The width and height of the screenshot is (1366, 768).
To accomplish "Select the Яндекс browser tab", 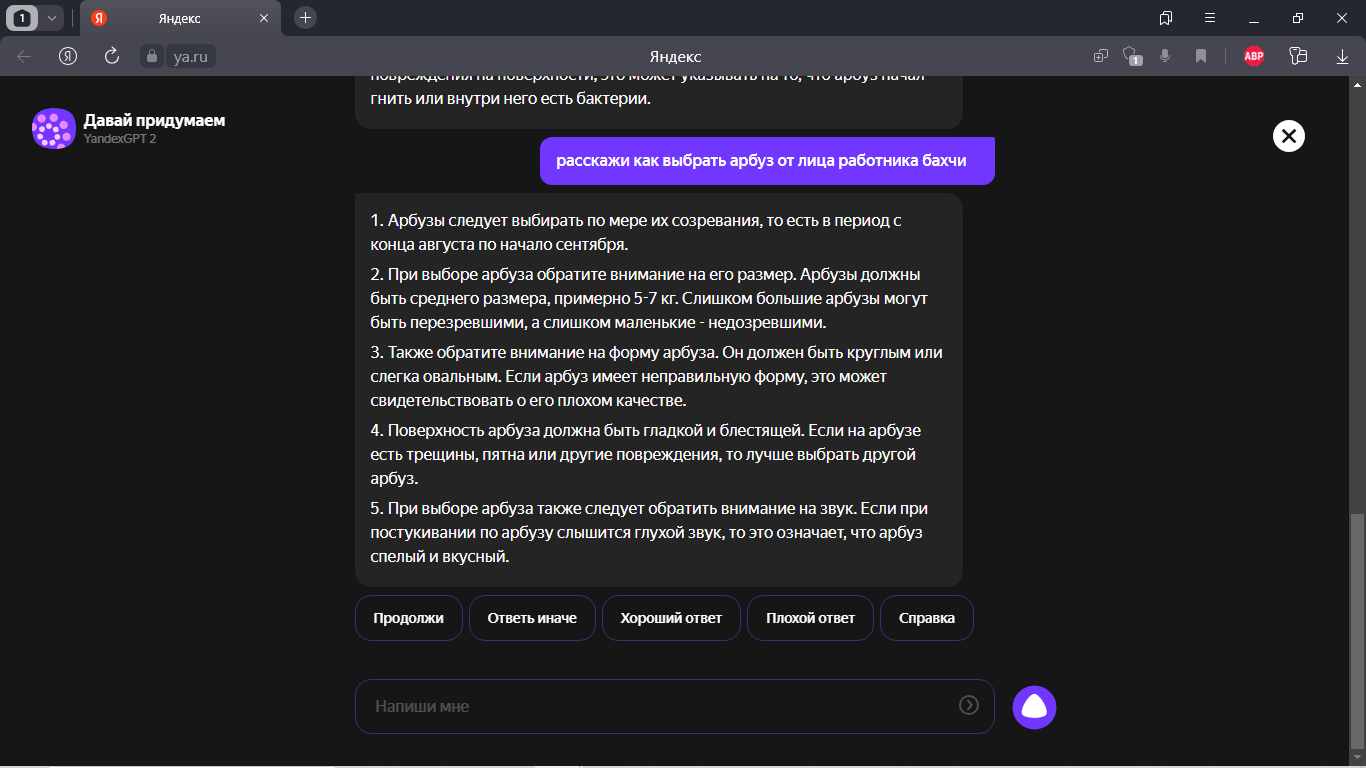I will click(179, 18).
